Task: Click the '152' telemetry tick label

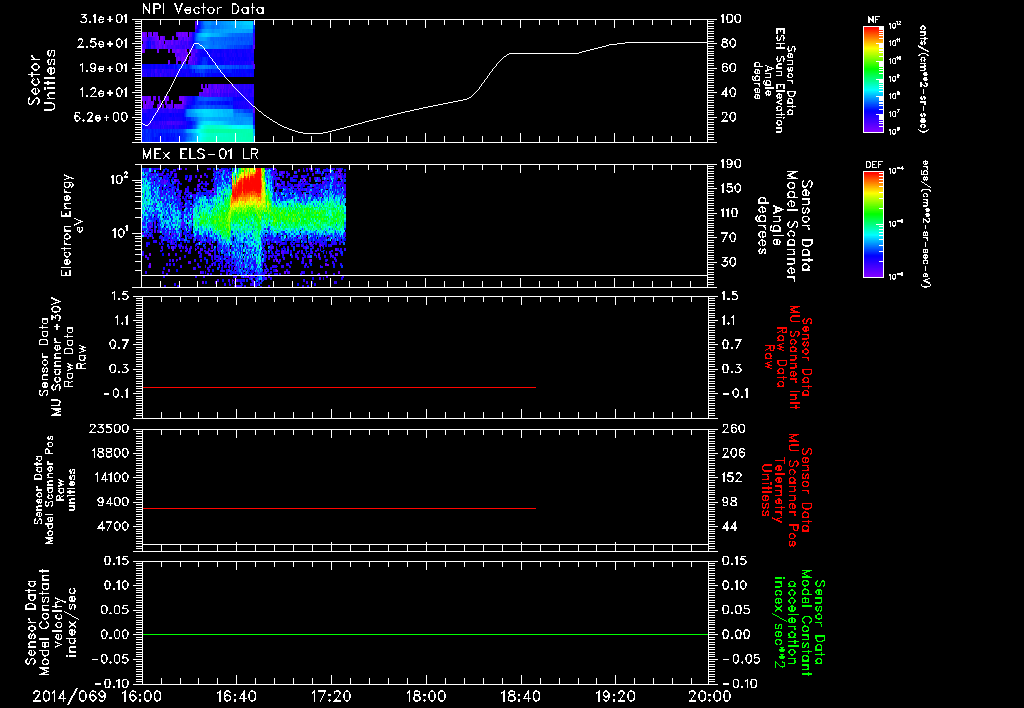Action: (731, 477)
